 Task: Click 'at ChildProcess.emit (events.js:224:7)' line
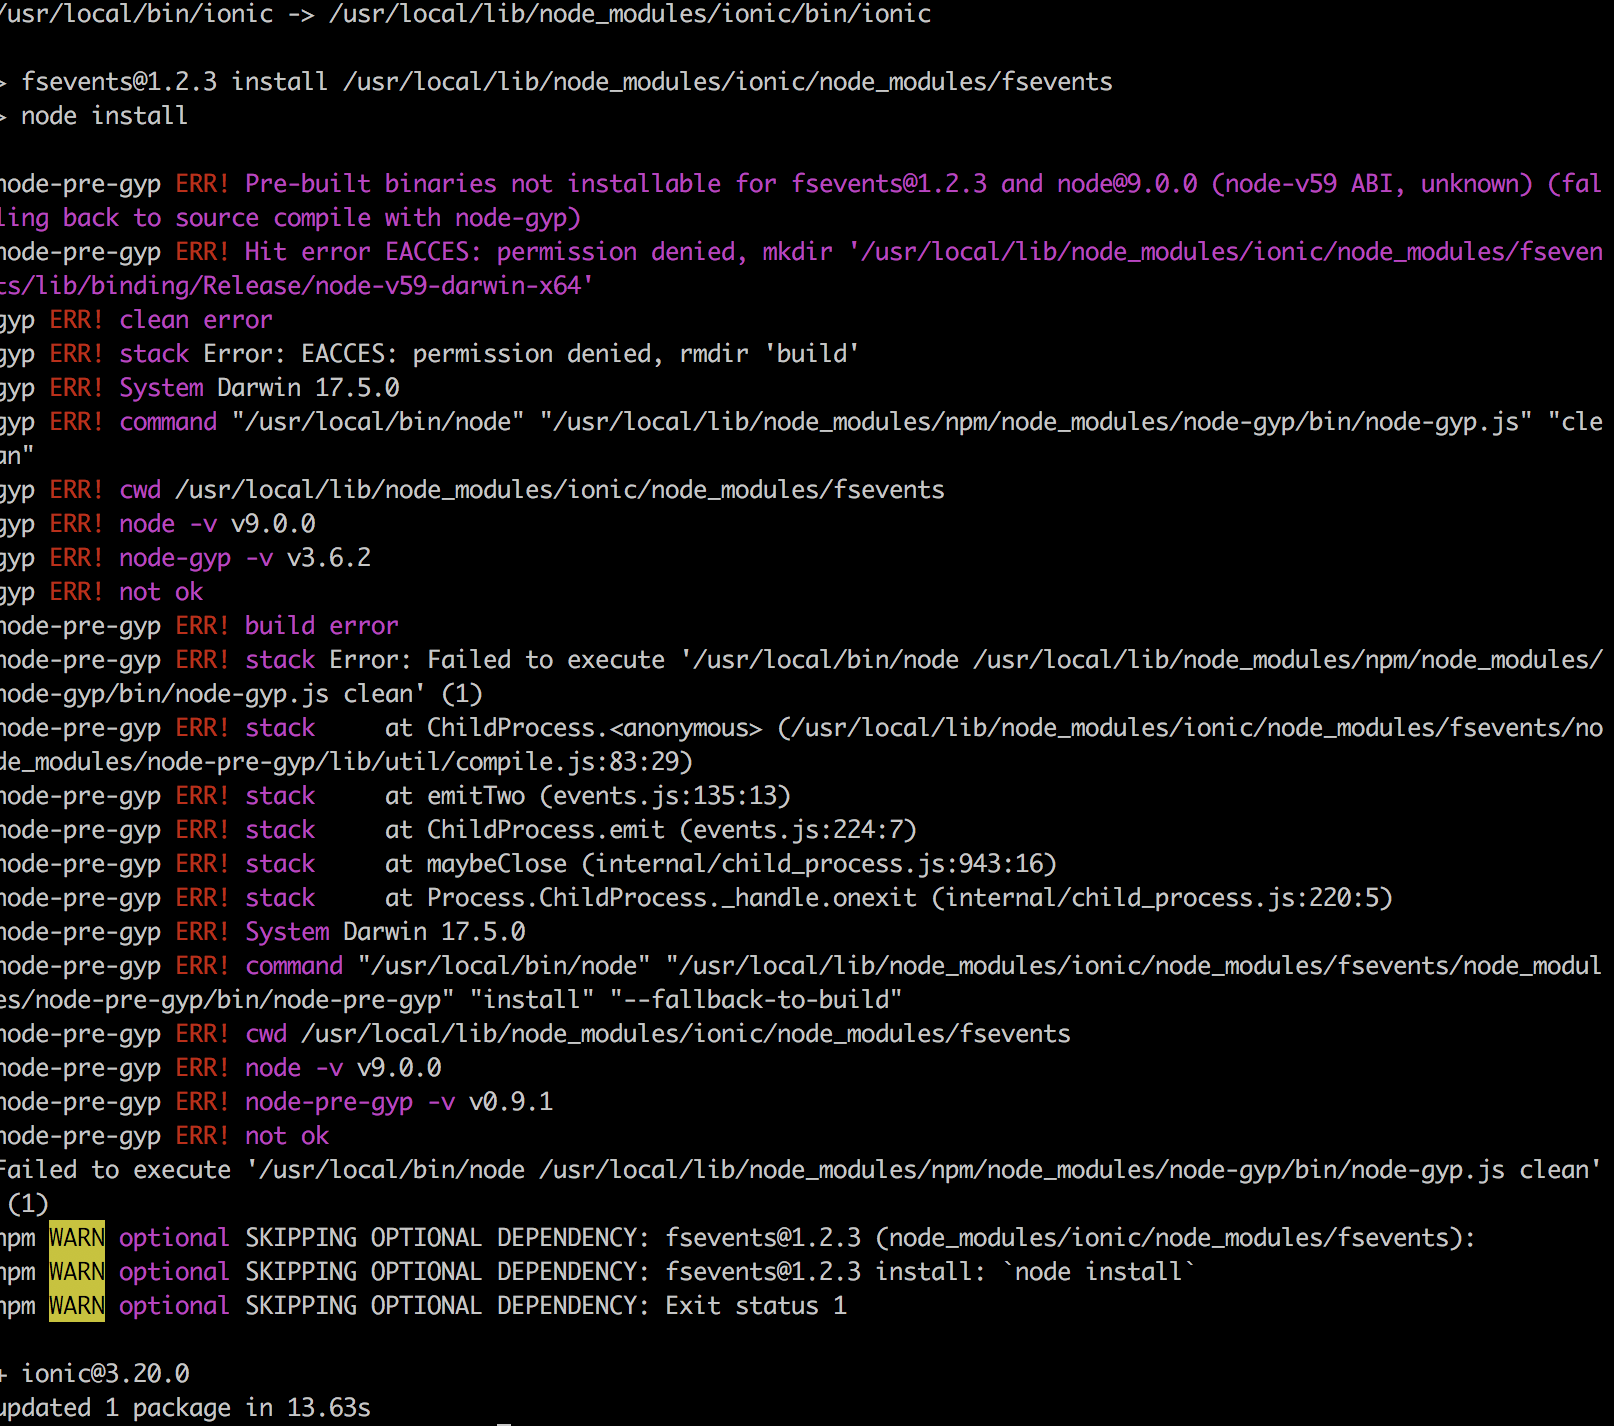pos(651,830)
